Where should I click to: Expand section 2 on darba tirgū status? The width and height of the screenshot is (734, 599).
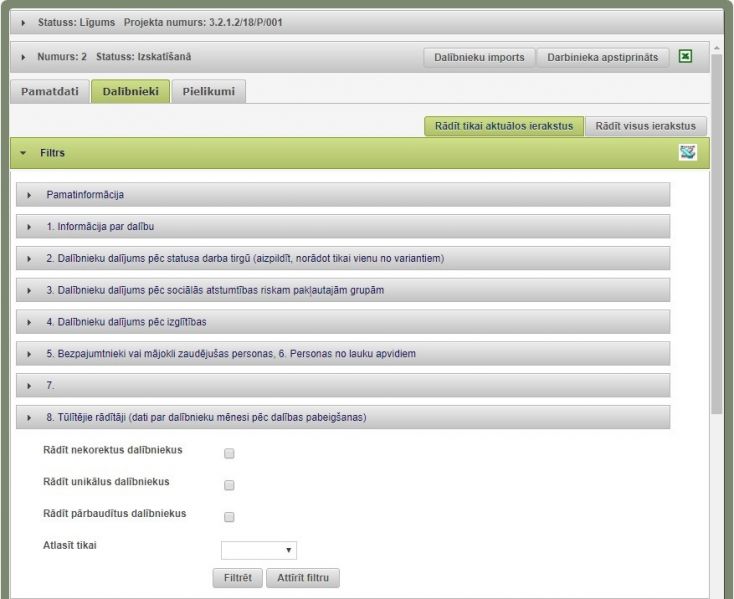pos(343,258)
